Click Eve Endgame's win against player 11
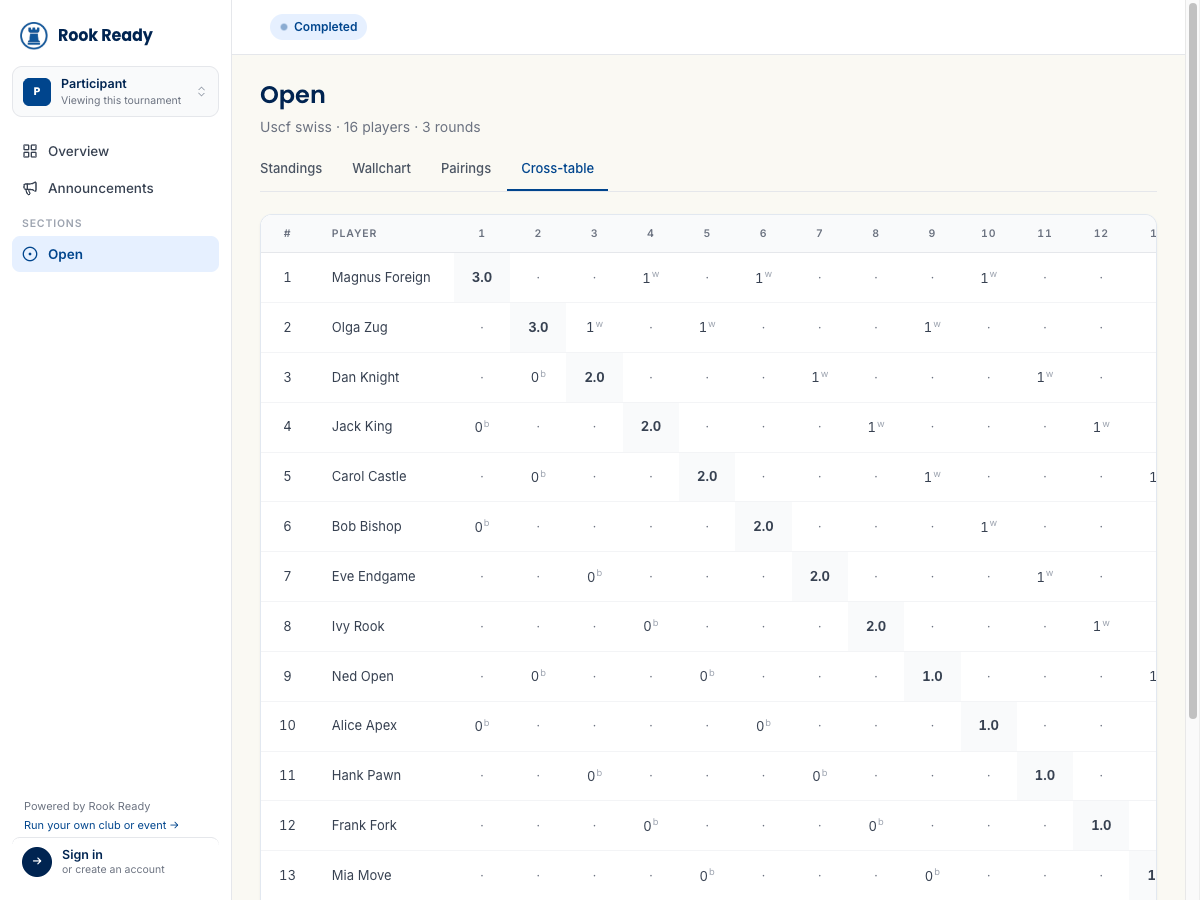This screenshot has width=1200, height=900. [x=1045, y=576]
